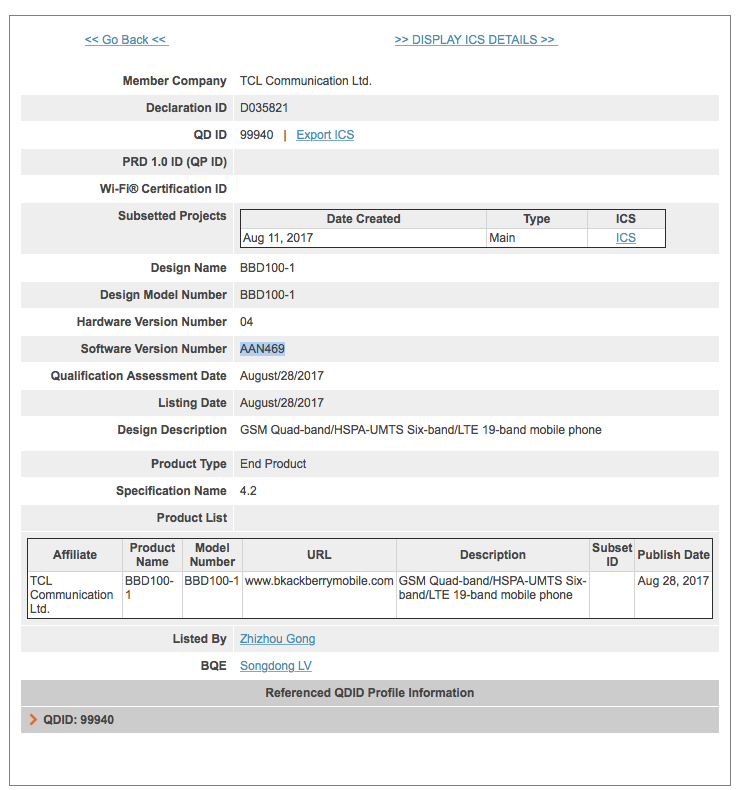
Task: Click the Product List label
Action: coord(191,518)
